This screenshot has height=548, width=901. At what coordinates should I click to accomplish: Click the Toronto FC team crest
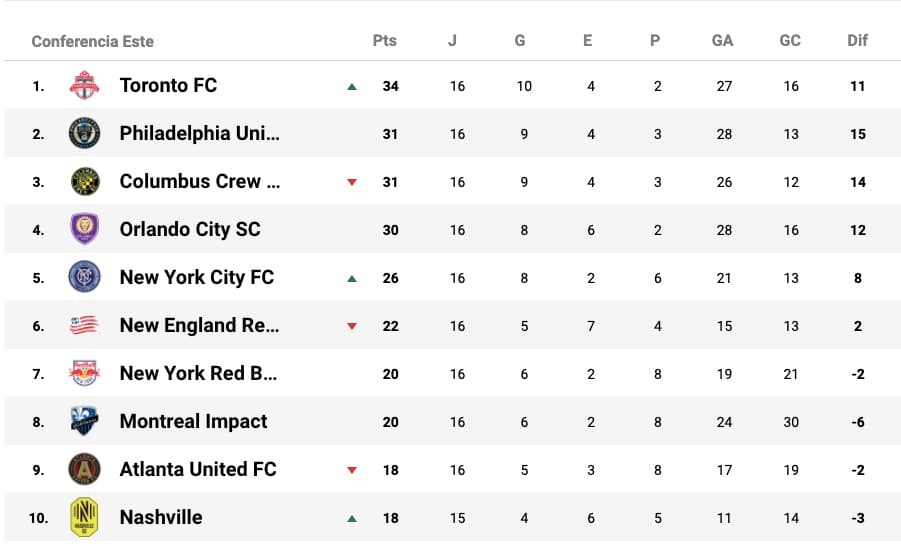point(84,86)
